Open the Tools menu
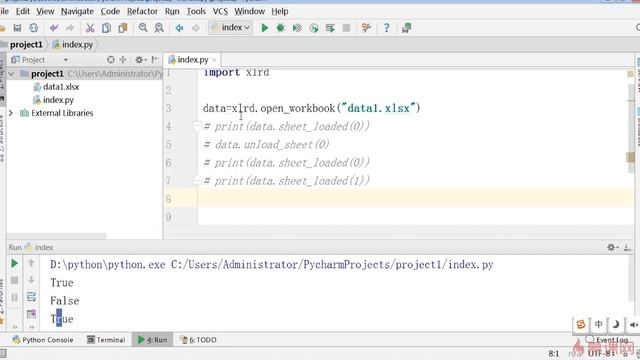Screen dimensions: 640x360 196,11
